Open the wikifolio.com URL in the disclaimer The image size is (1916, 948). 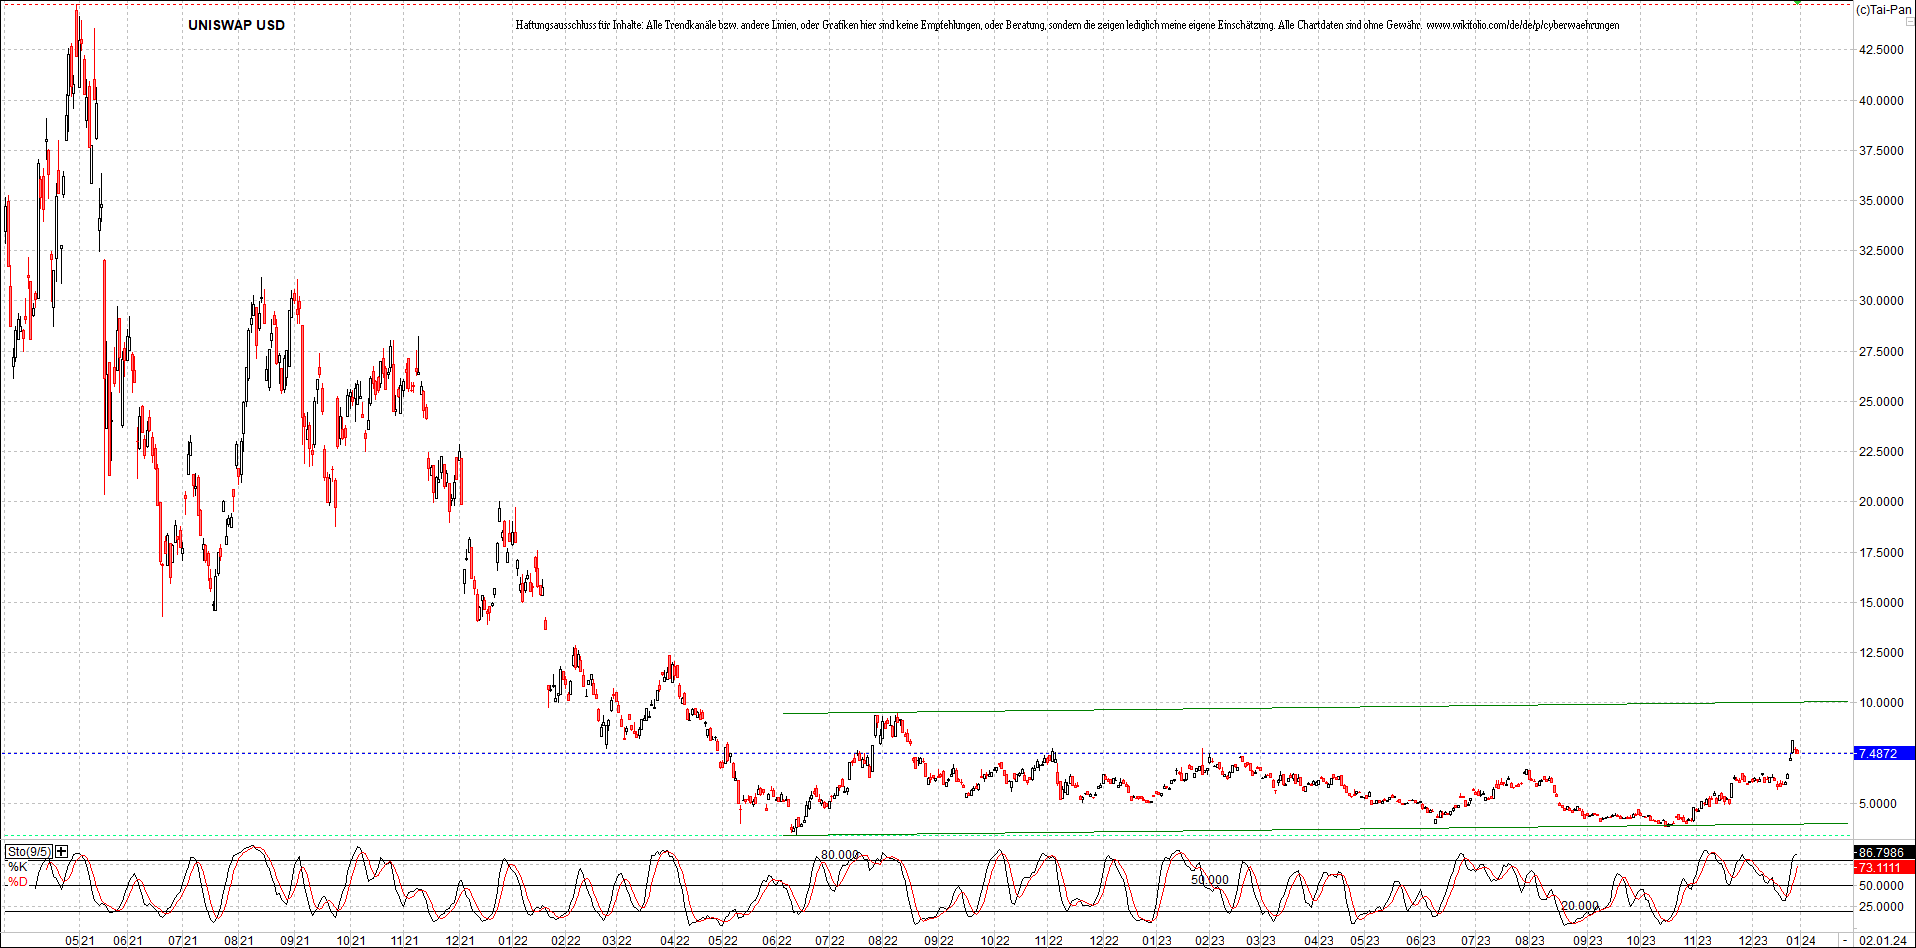tap(1522, 25)
